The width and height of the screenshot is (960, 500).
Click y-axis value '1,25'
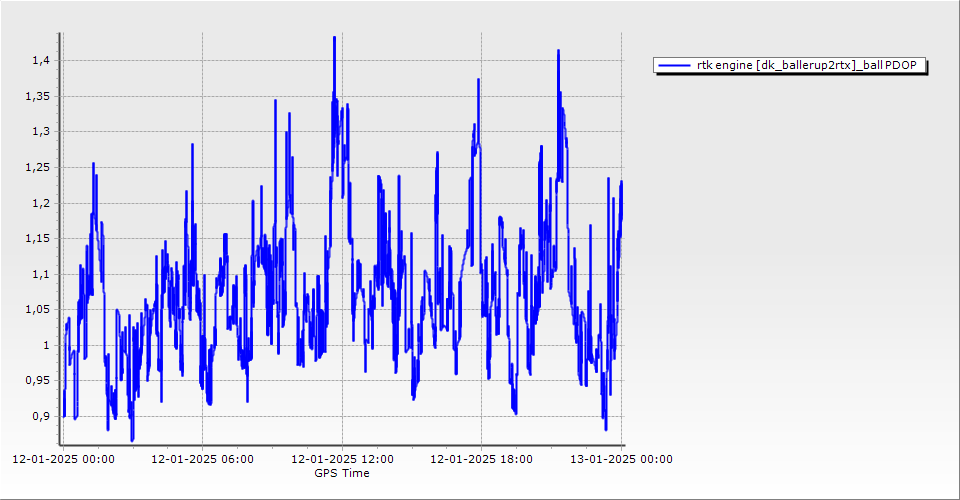(x=37, y=167)
